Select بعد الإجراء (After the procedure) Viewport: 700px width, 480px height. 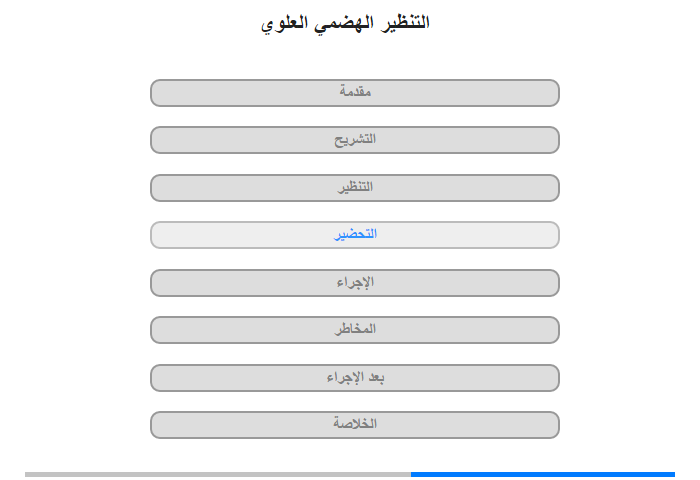point(355,378)
